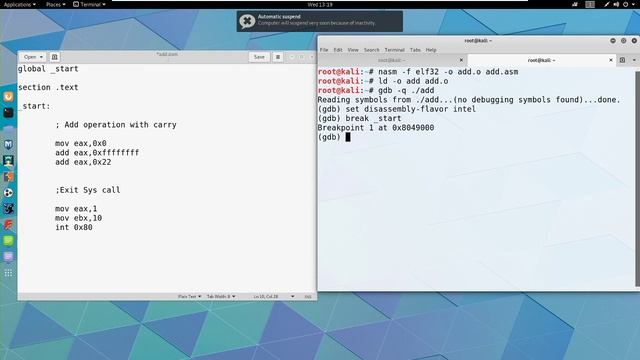
Task: Open Tab Width dropdown in status bar
Action: click(x=221, y=296)
